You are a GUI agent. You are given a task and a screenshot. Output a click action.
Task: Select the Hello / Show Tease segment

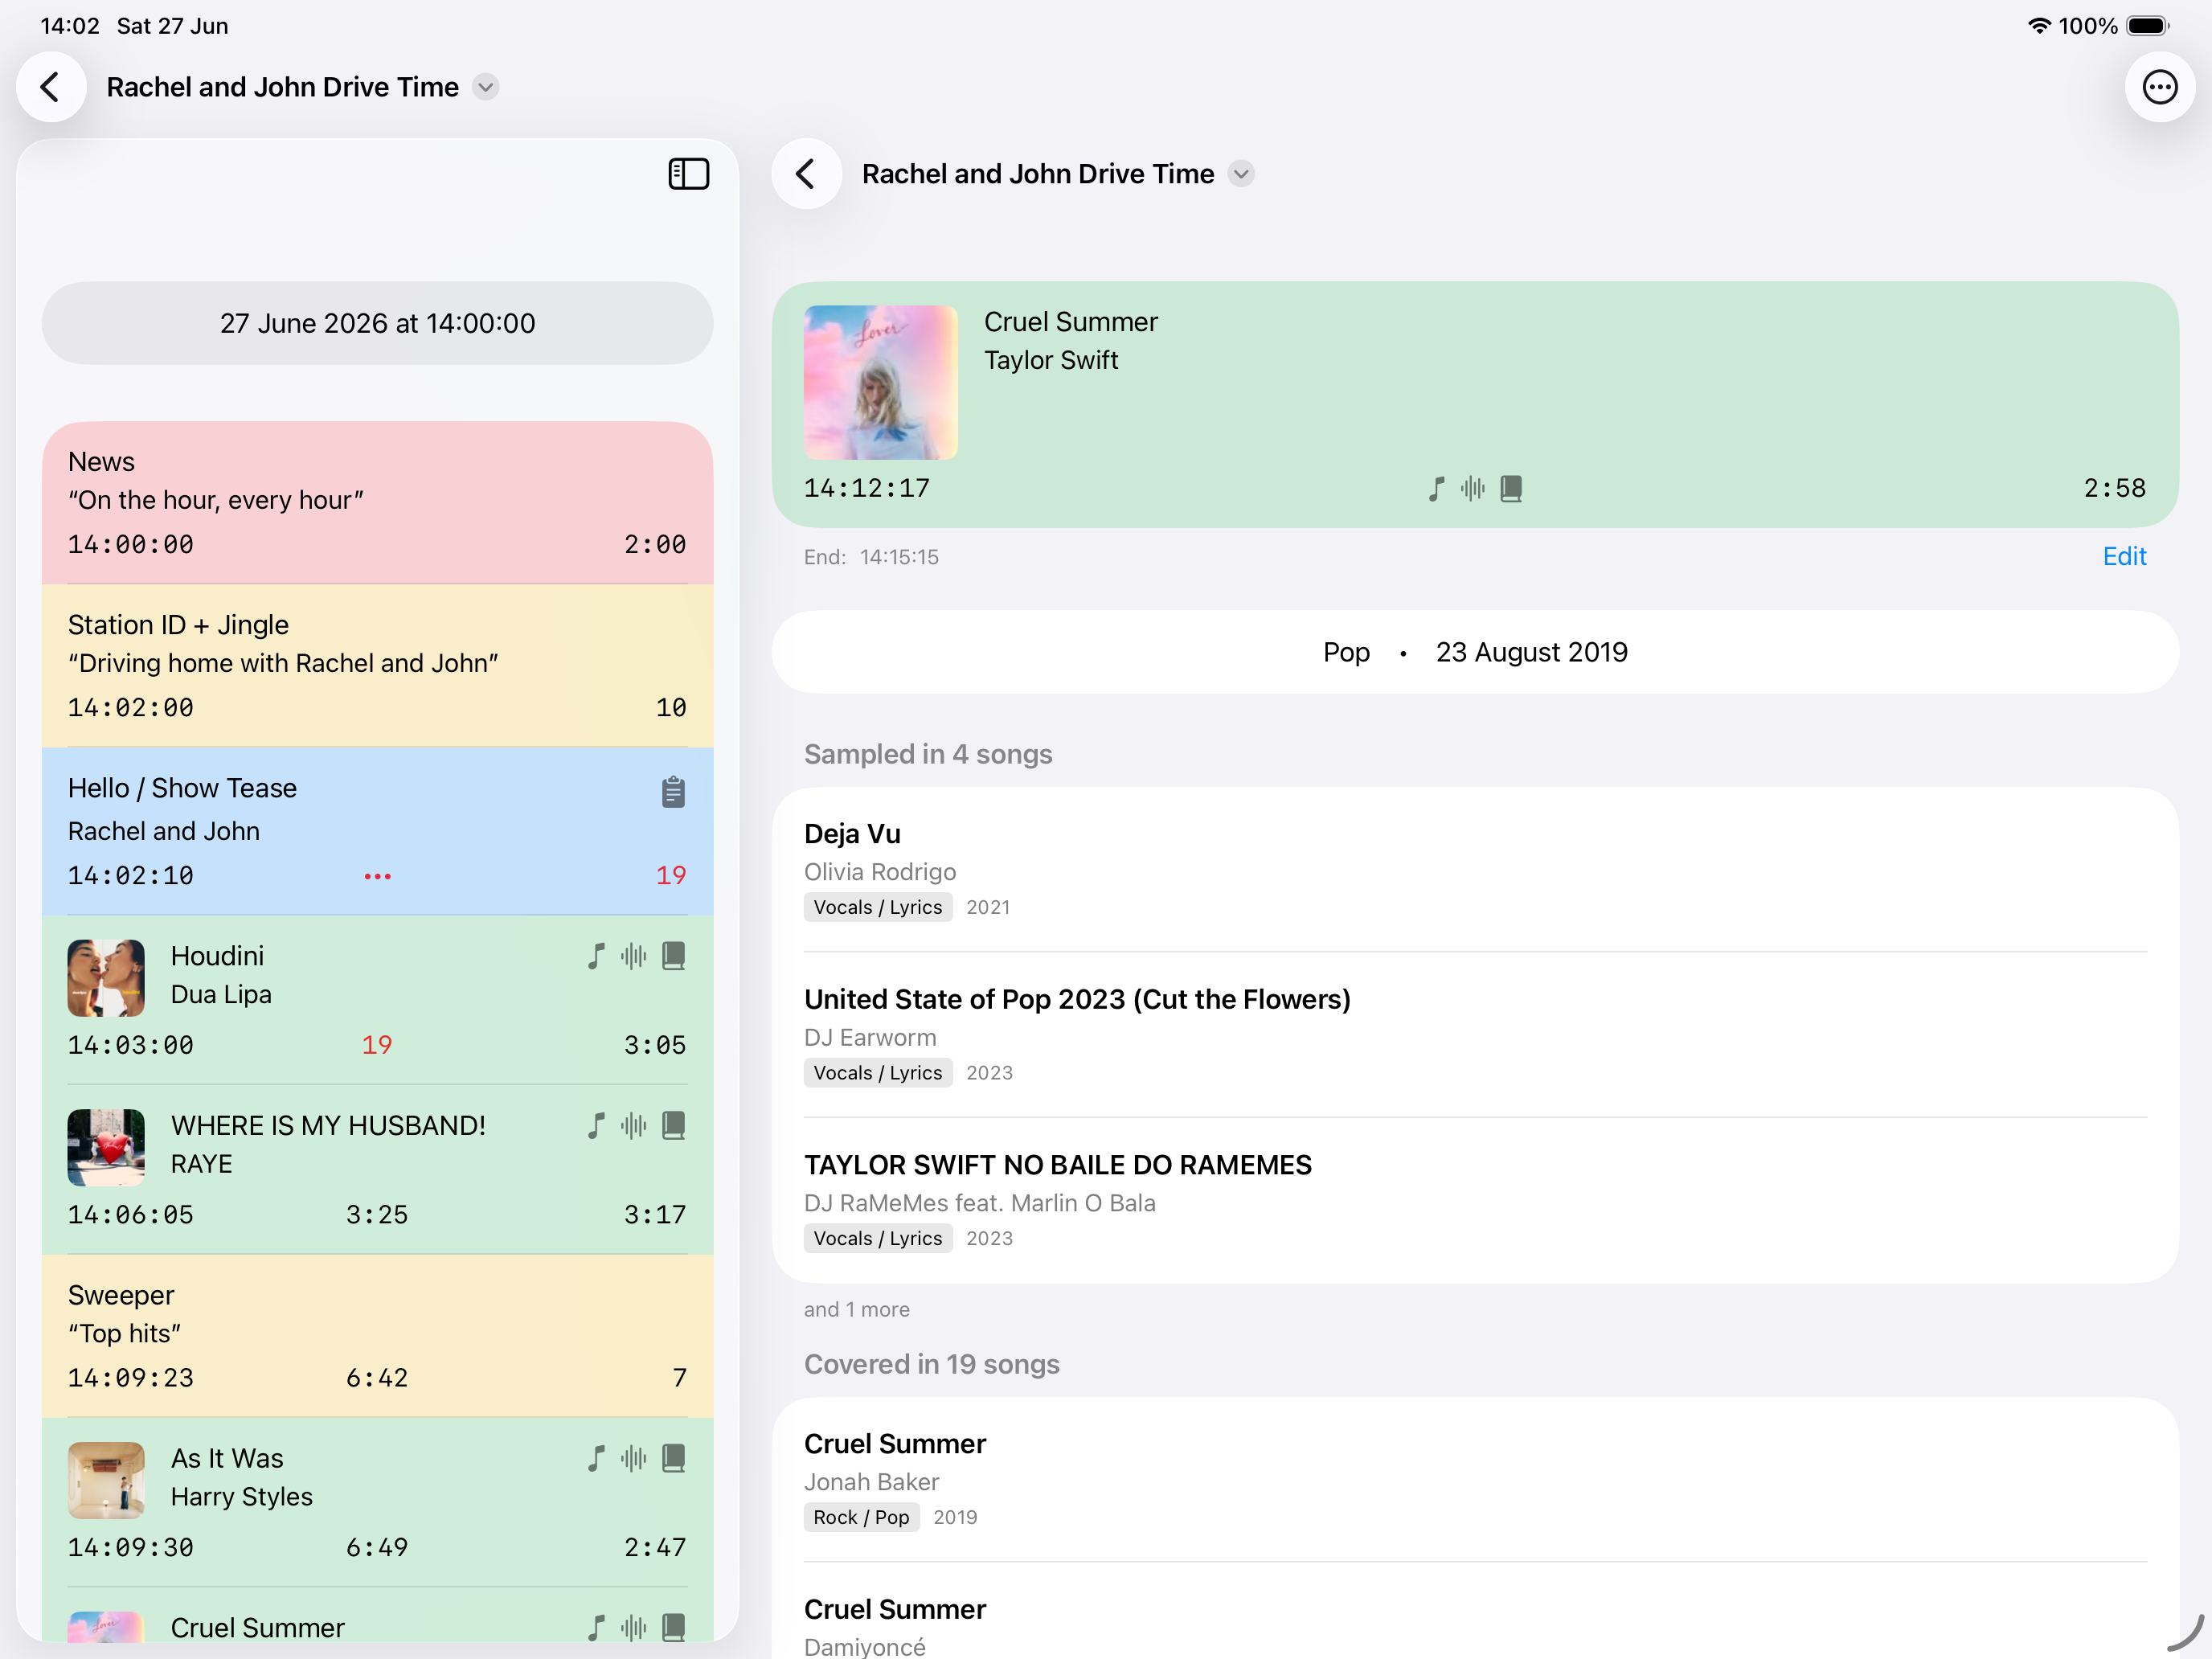(x=378, y=832)
